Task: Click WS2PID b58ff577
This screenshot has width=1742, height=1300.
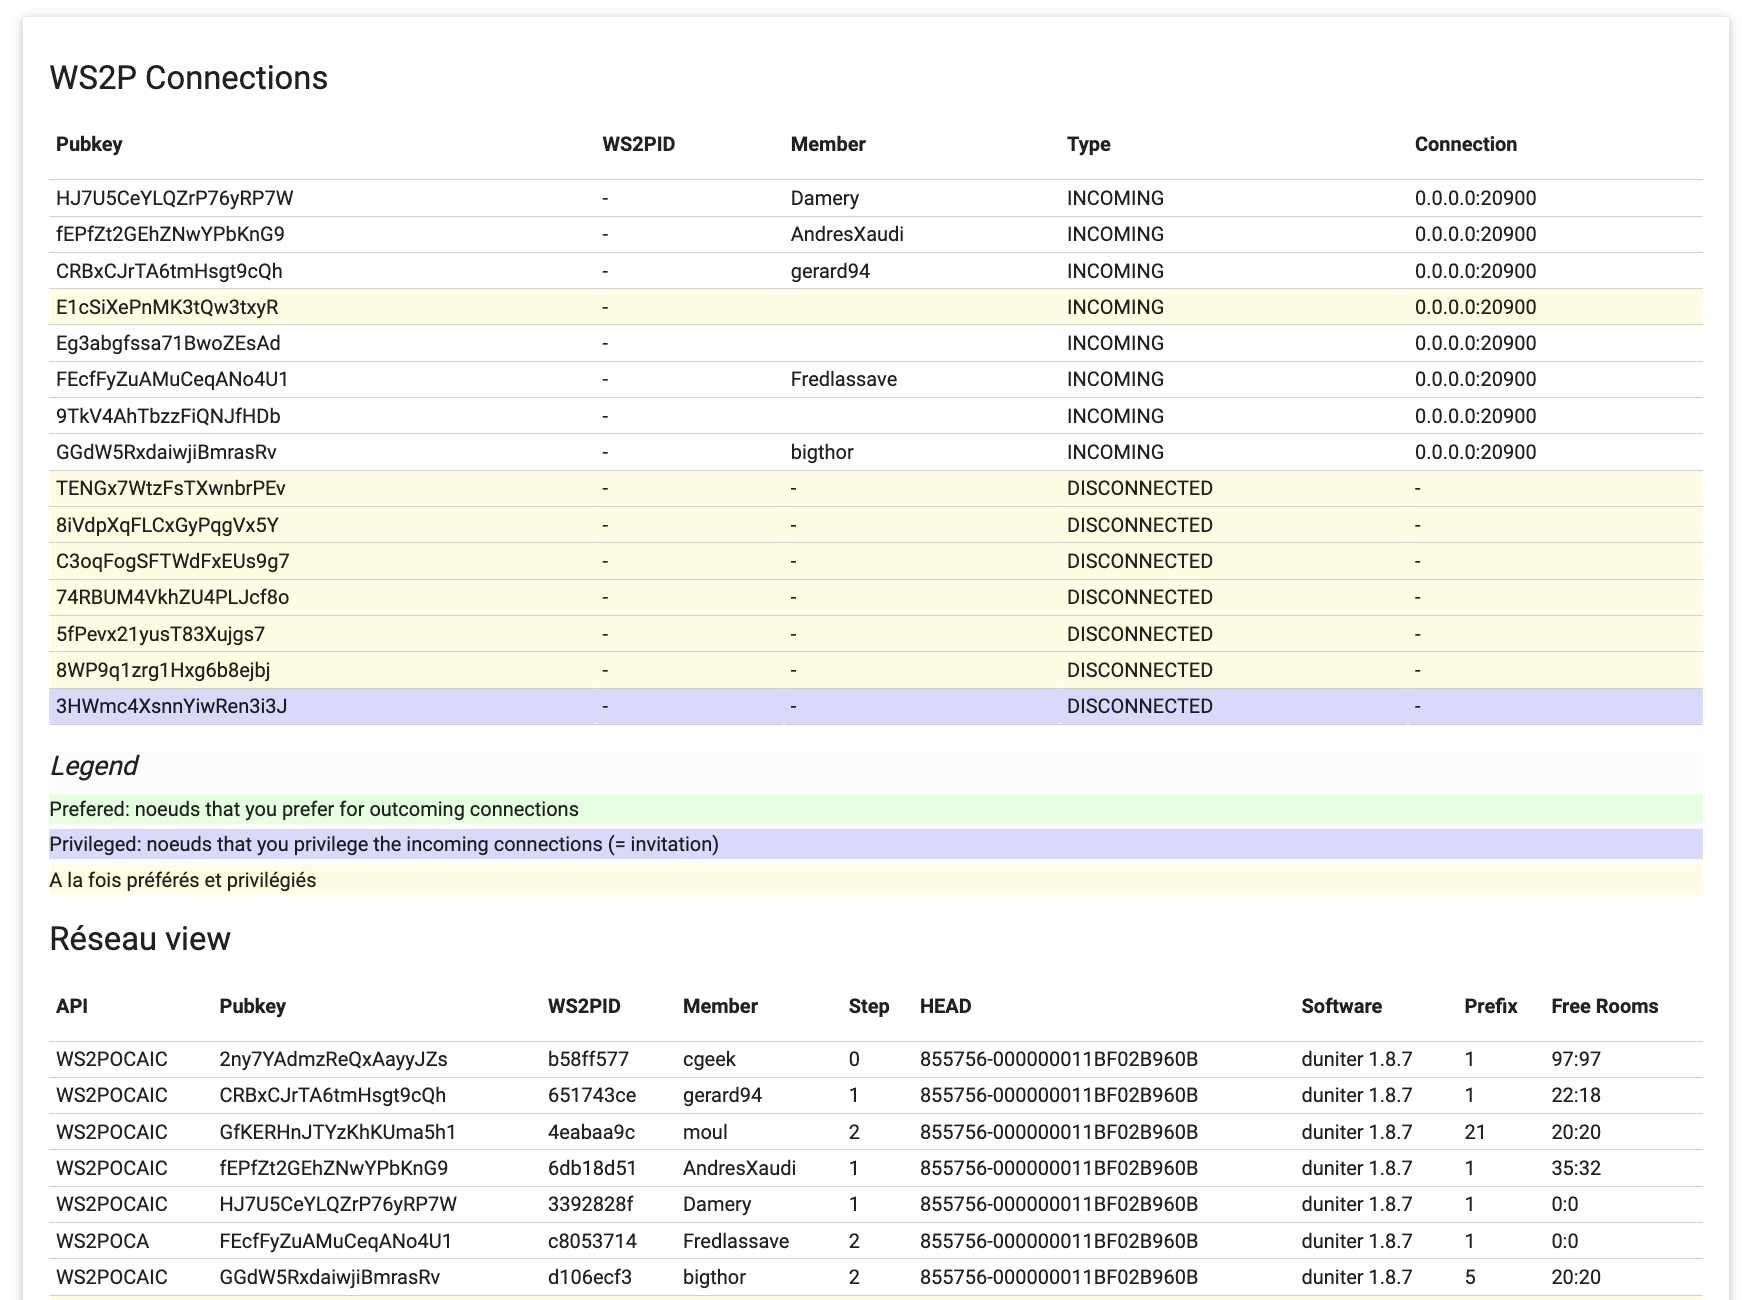Action: point(588,1059)
